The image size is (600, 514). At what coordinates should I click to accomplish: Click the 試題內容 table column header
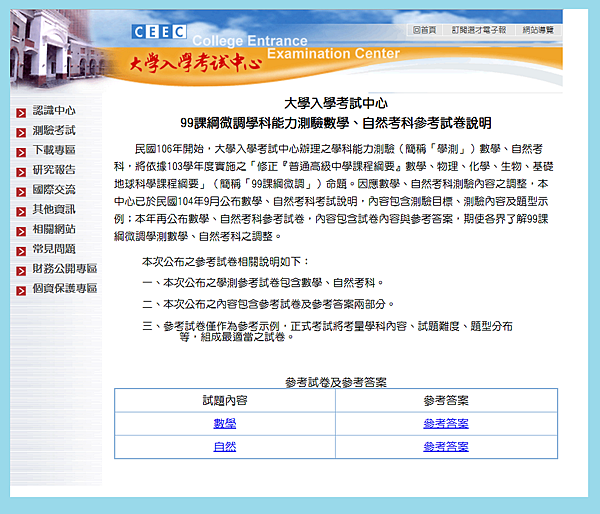(x=225, y=401)
